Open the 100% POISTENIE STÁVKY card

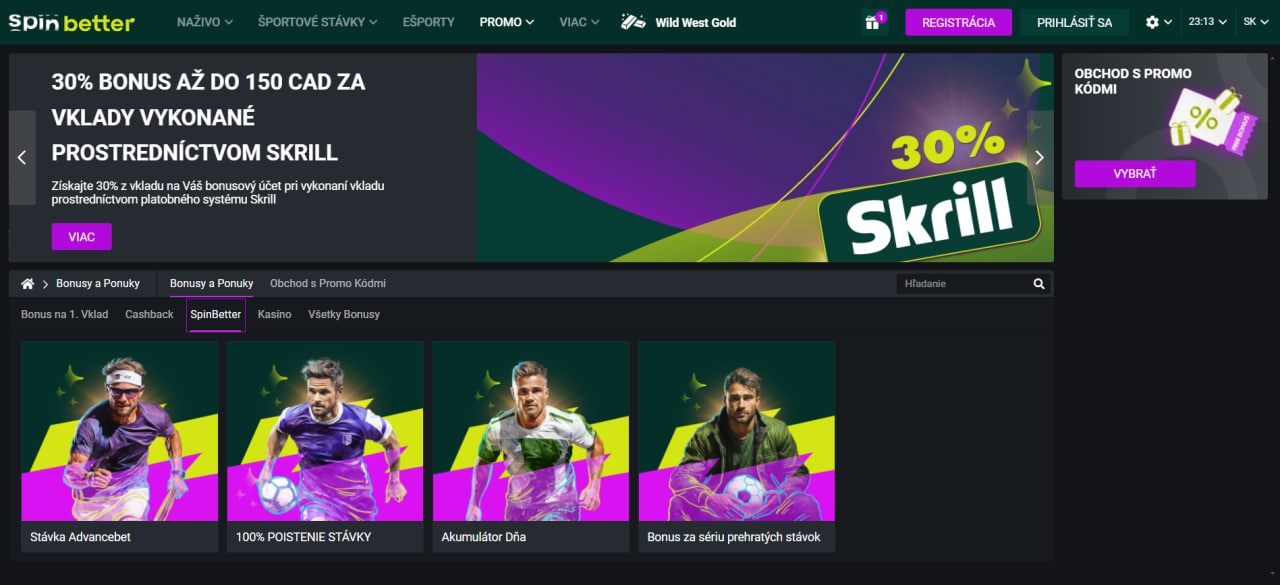coord(325,447)
